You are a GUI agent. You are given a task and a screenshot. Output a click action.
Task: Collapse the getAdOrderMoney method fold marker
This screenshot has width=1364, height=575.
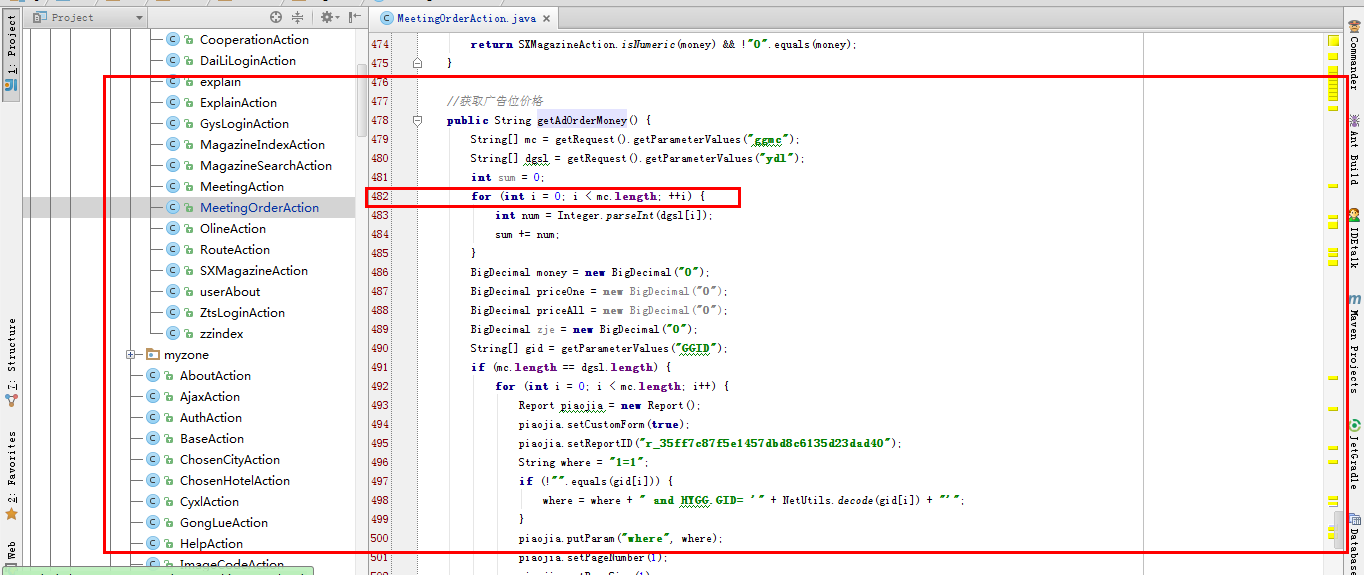pyautogui.click(x=417, y=121)
